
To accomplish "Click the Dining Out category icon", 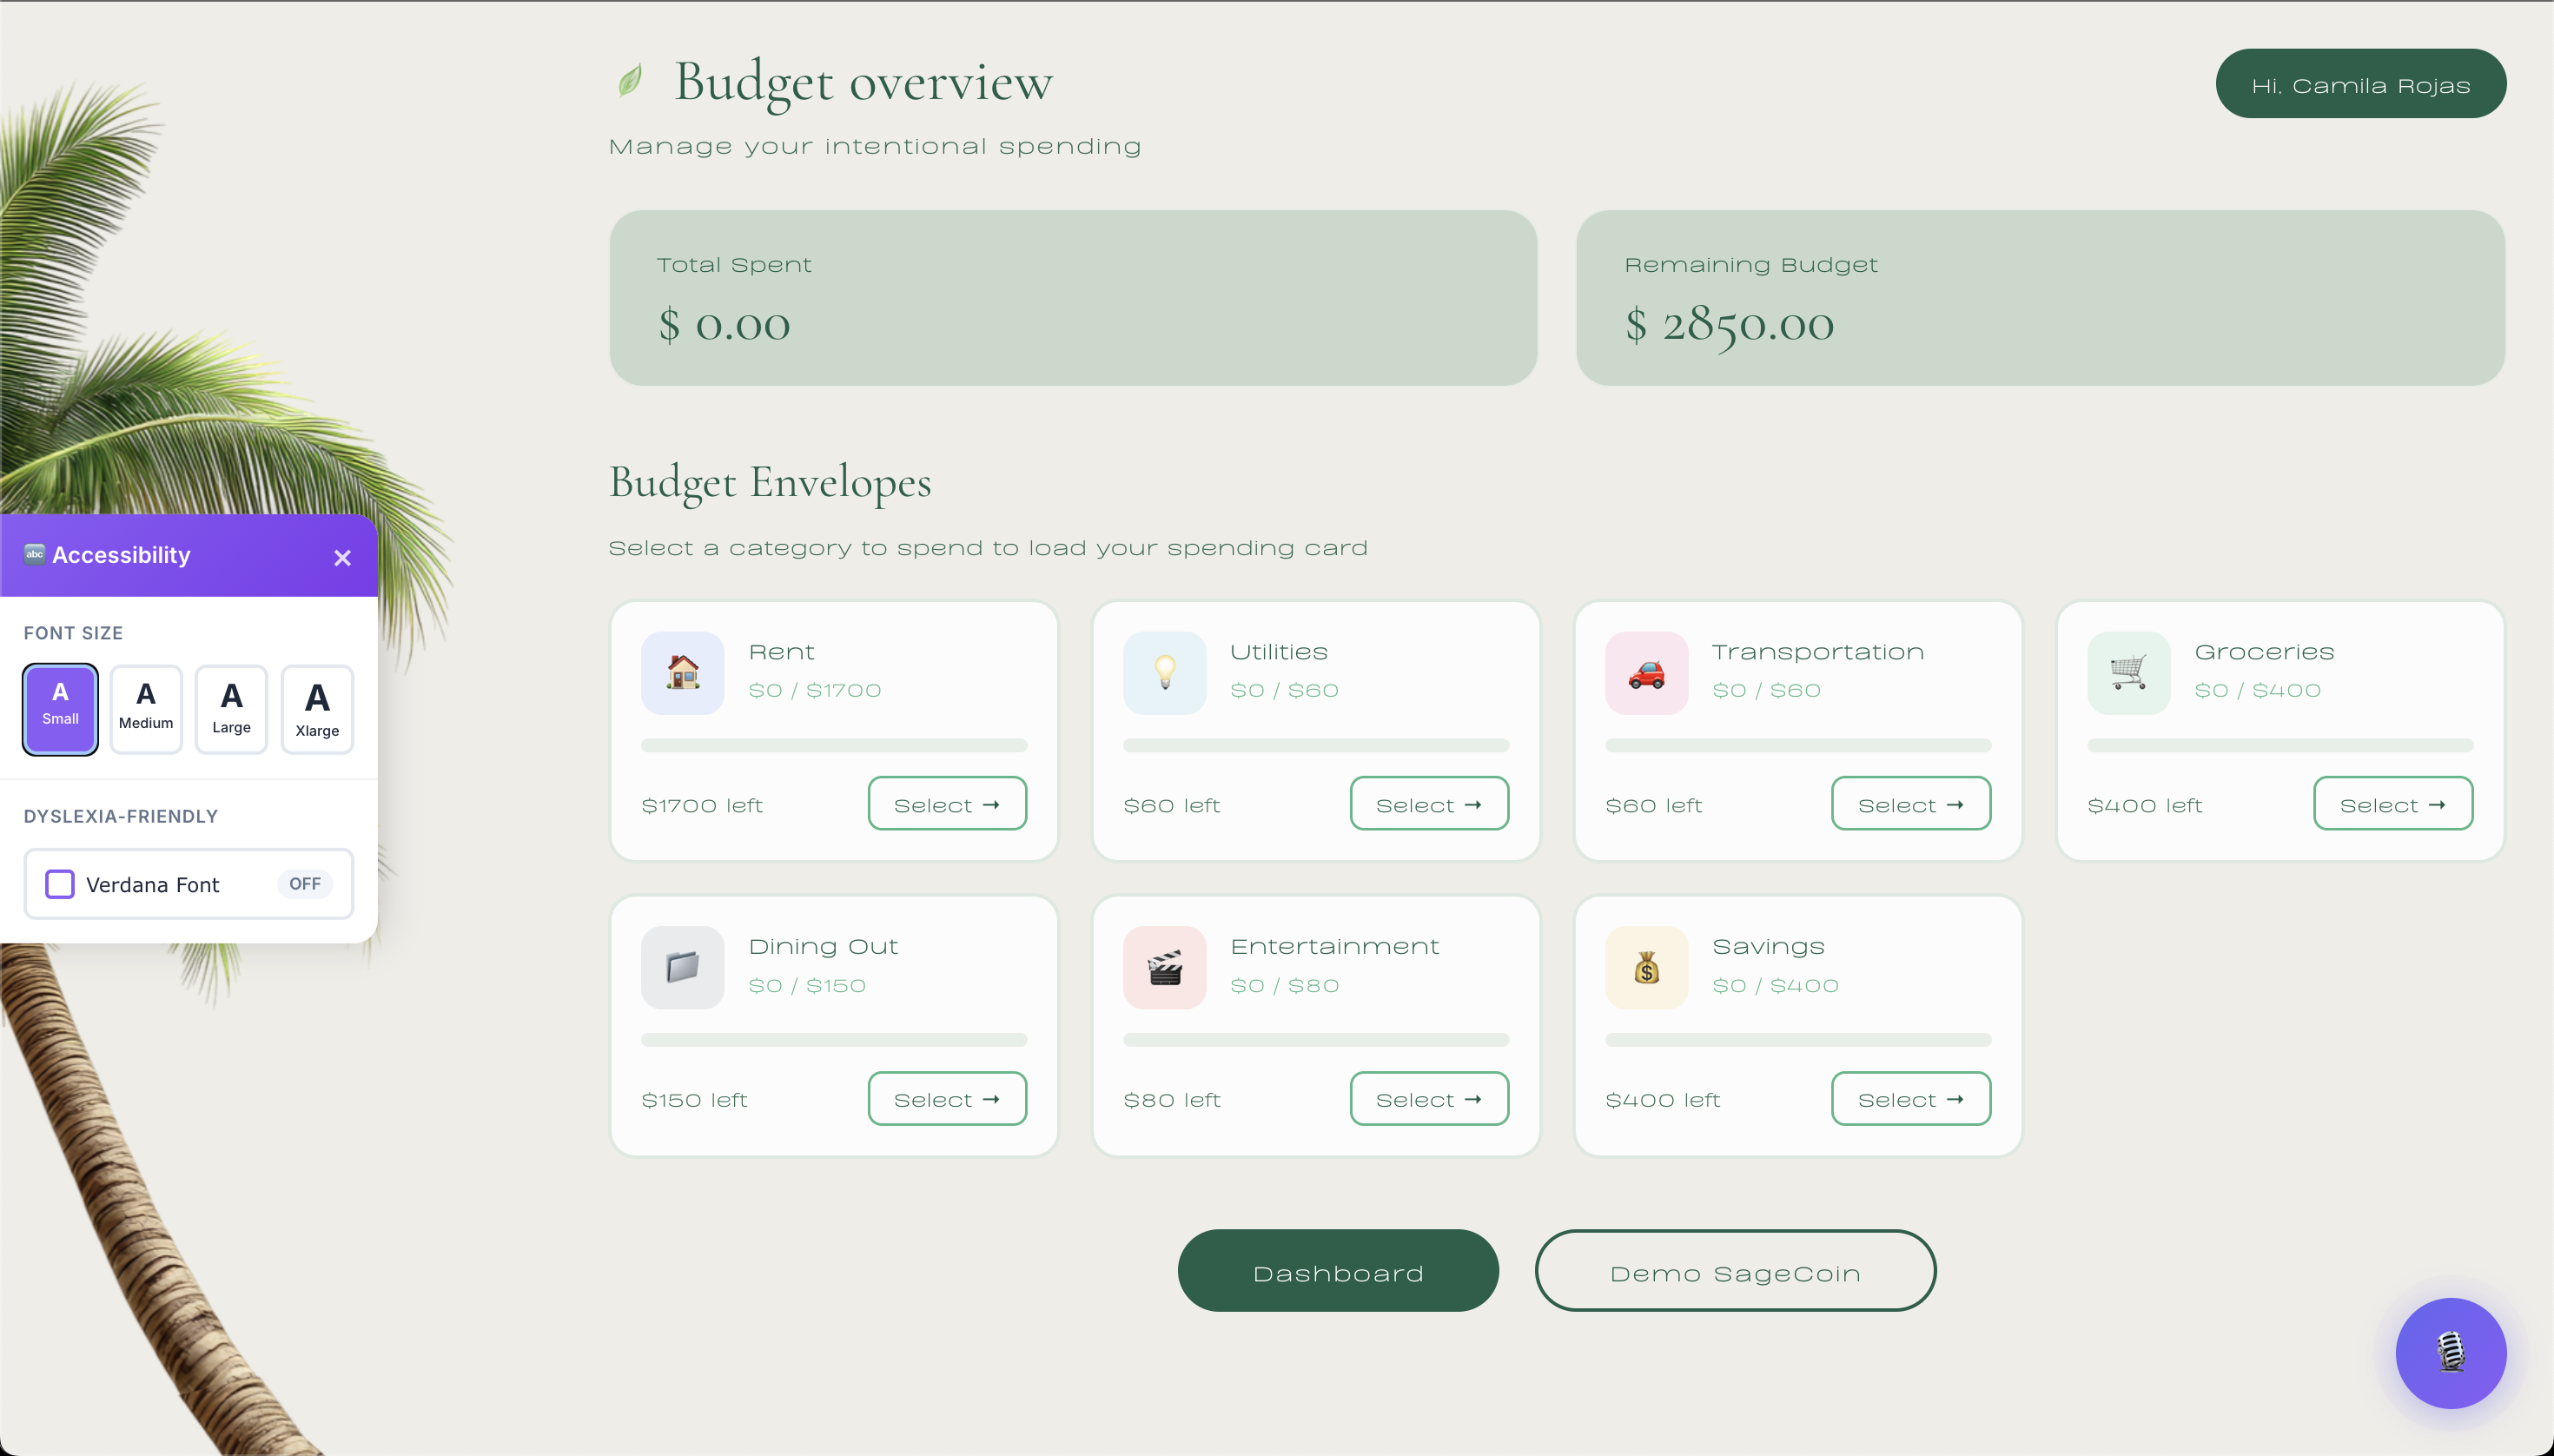I will (682, 967).
